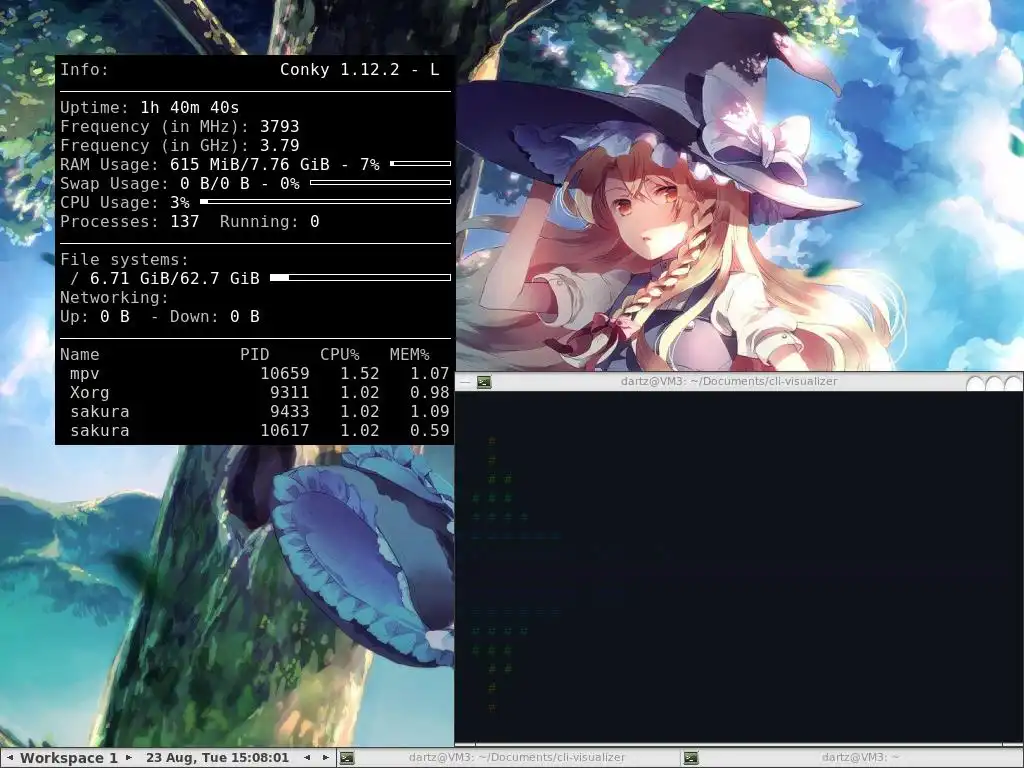
Task: Select the mpv process row in Conky
Action: (255, 374)
